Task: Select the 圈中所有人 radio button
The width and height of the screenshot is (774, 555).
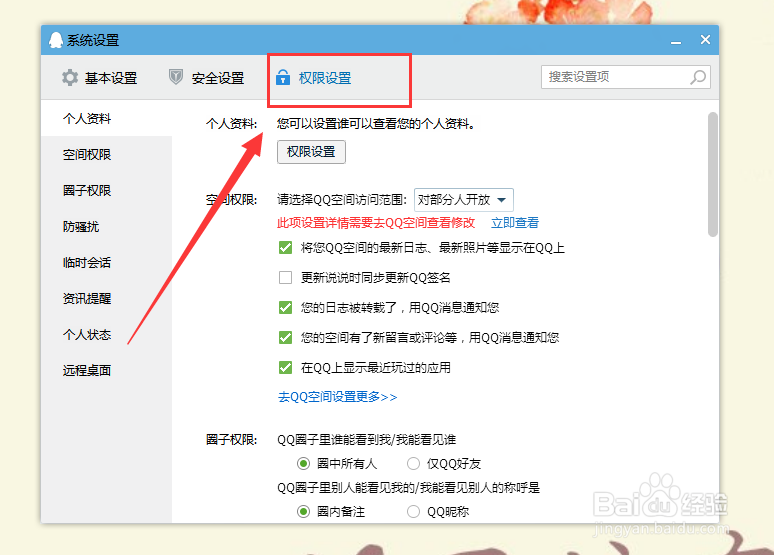Action: point(303,464)
